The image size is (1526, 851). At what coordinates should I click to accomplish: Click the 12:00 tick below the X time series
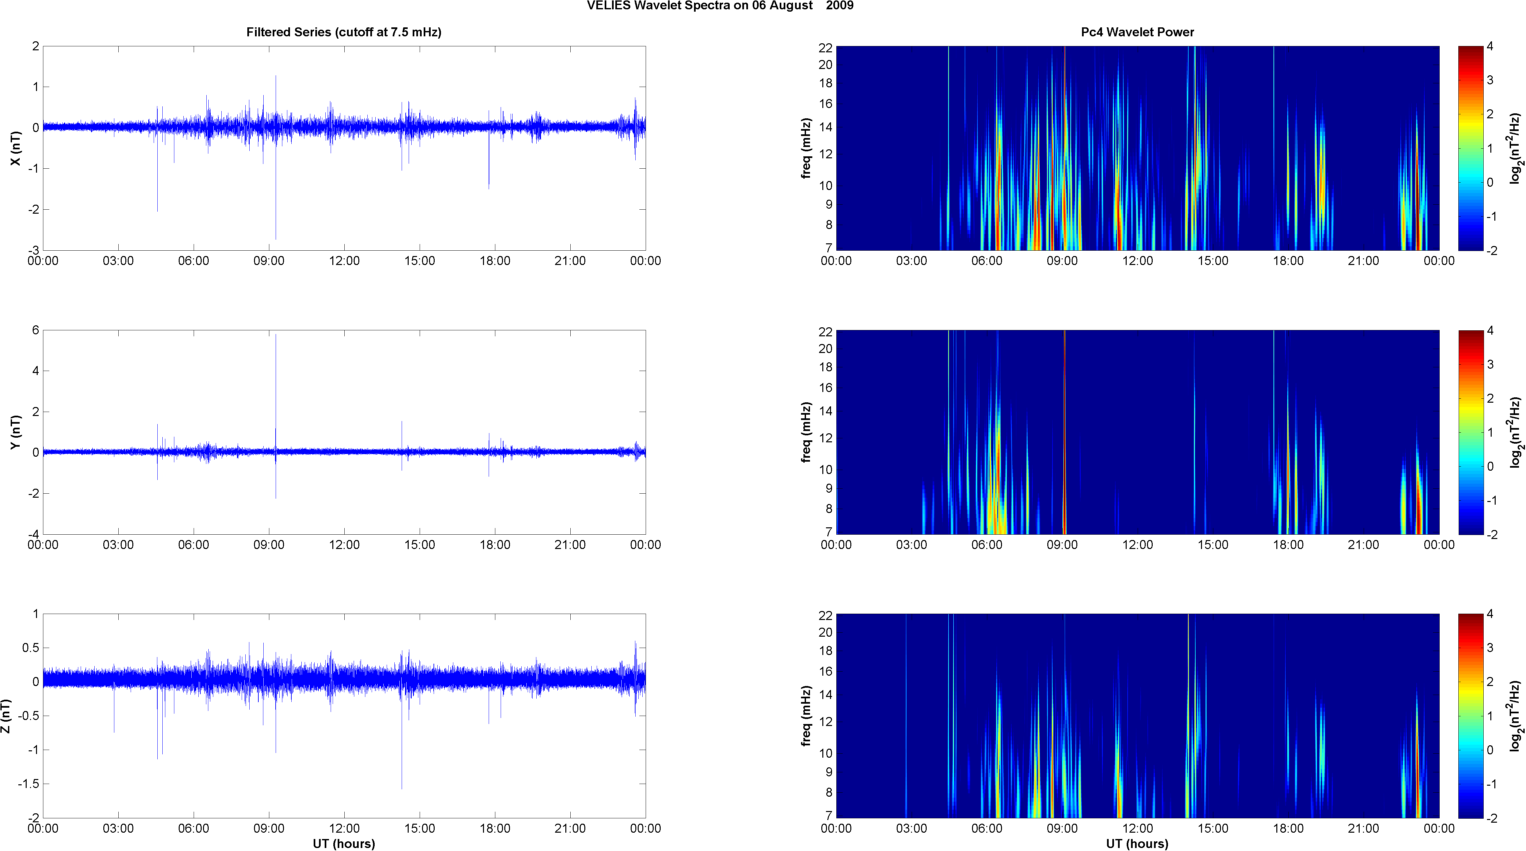[x=344, y=261]
